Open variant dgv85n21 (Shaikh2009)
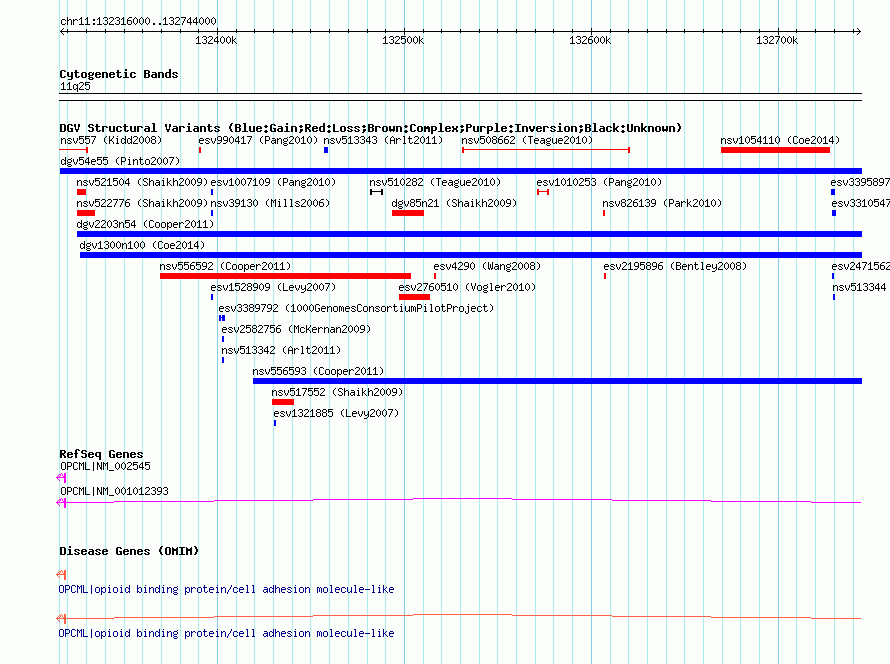The height and width of the screenshot is (664, 890). [454, 203]
